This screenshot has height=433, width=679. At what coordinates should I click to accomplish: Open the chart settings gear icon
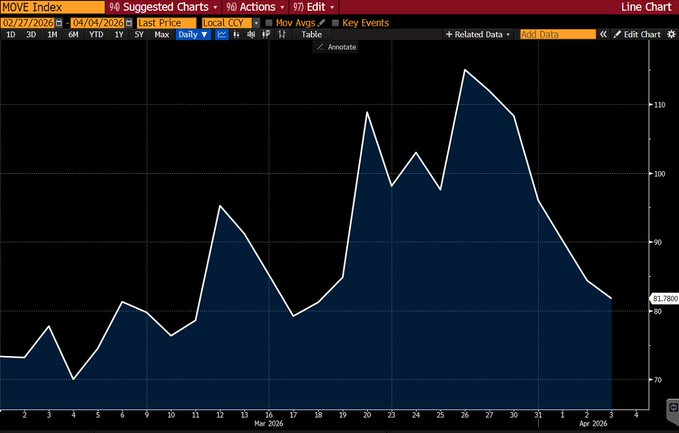click(x=672, y=34)
